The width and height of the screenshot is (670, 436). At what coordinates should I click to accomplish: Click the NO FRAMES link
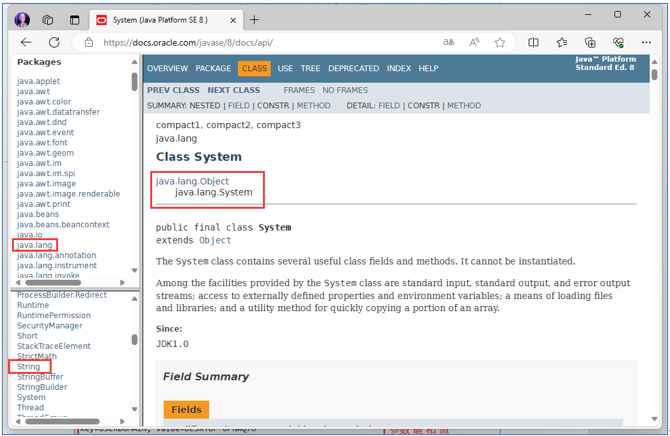(345, 90)
